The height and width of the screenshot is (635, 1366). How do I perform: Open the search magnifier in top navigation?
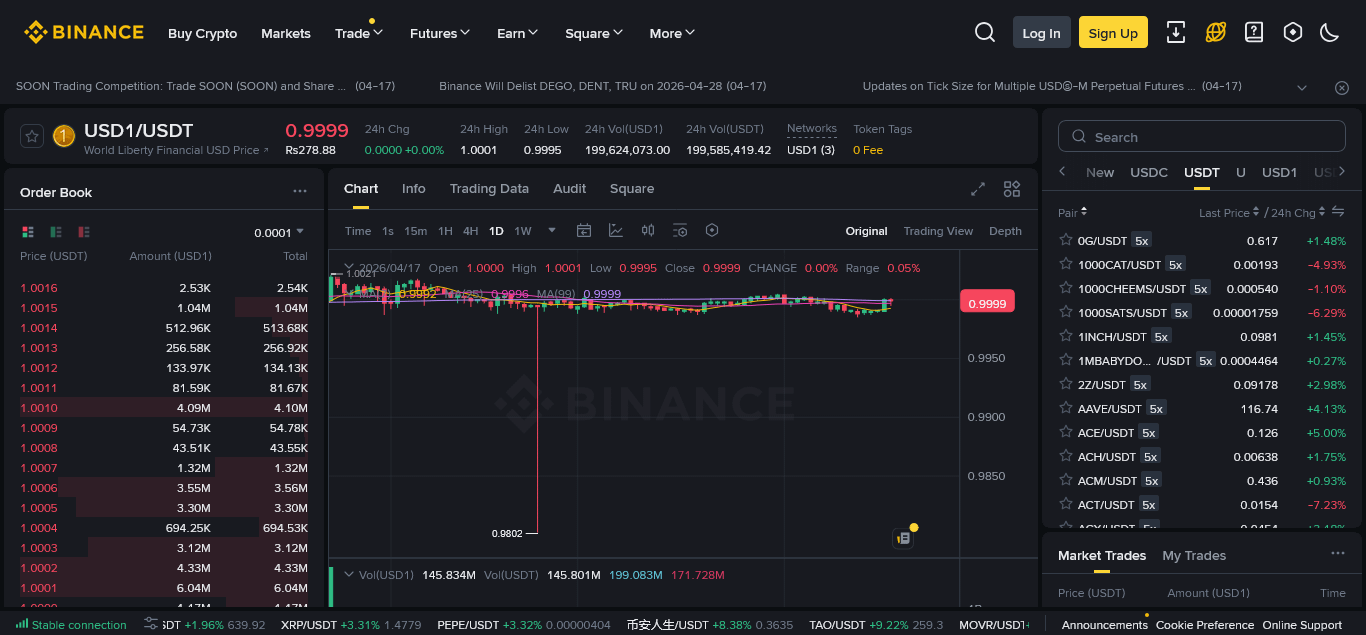click(x=985, y=33)
